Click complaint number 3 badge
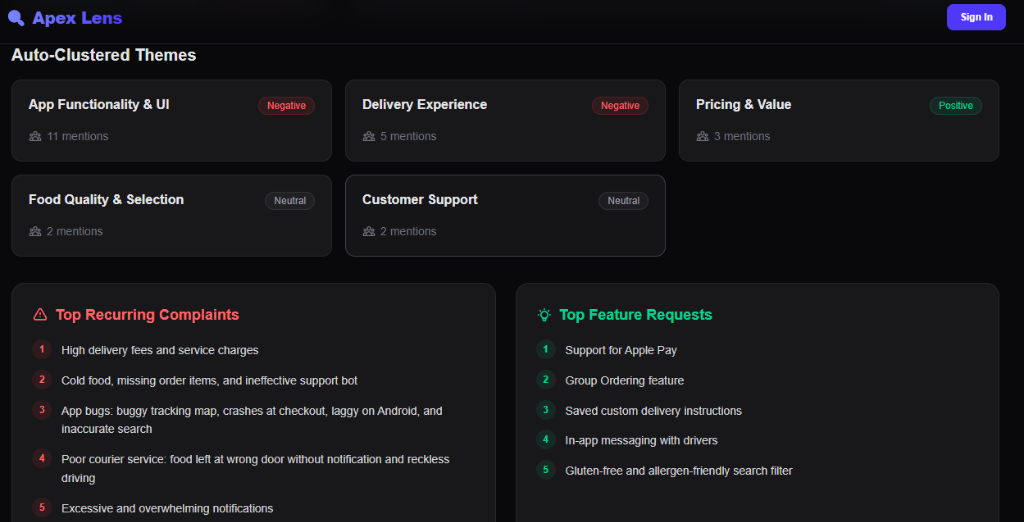 point(42,410)
